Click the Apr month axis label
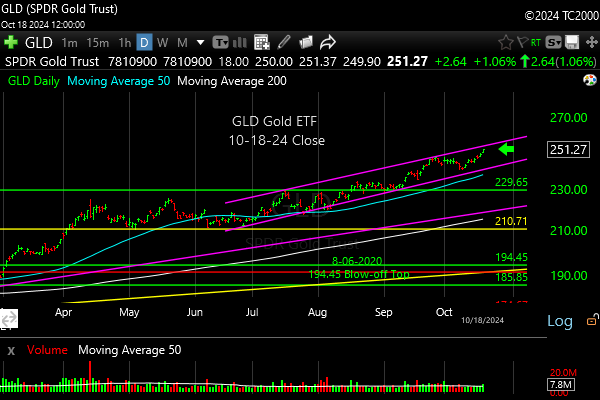This screenshot has width=600, height=400. point(63,312)
